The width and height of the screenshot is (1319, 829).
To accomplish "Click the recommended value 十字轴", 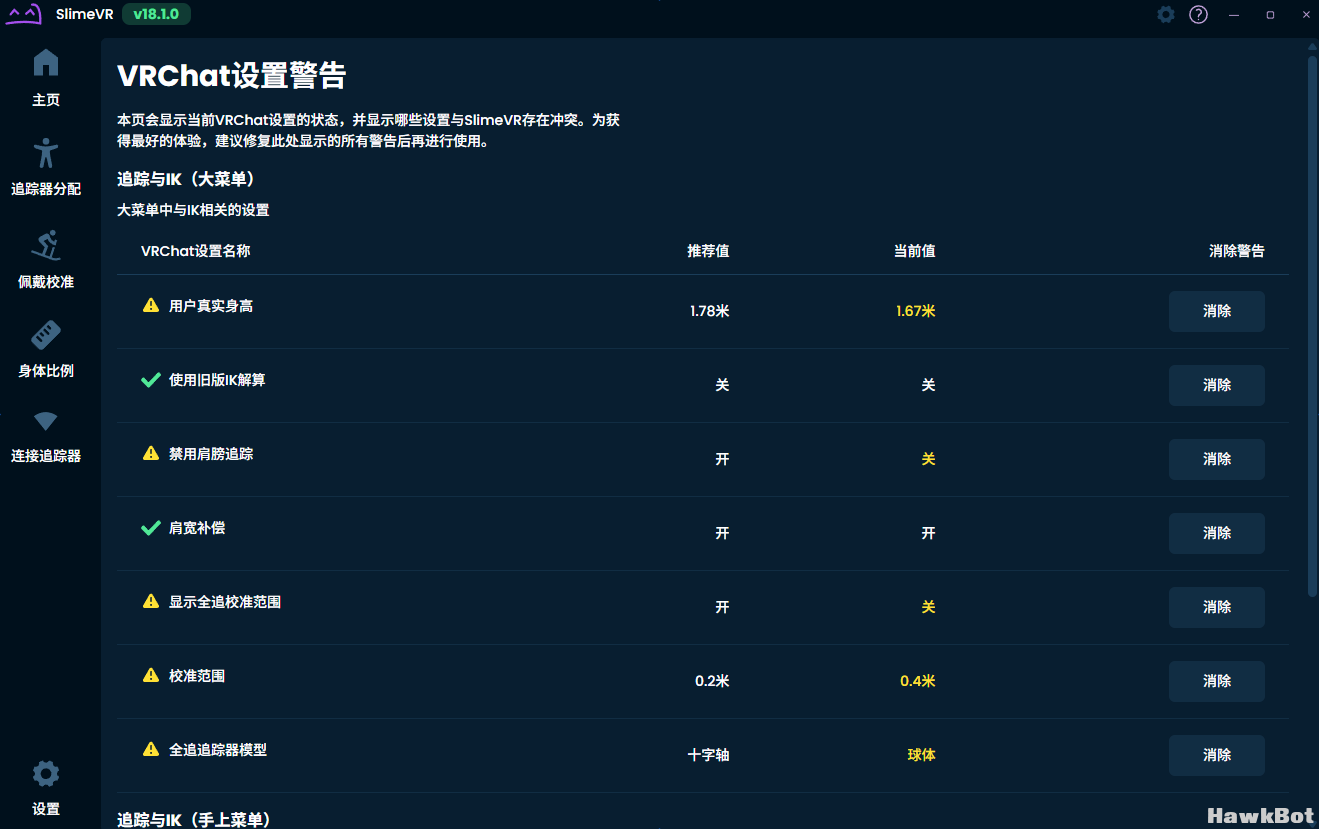I will click(x=709, y=755).
